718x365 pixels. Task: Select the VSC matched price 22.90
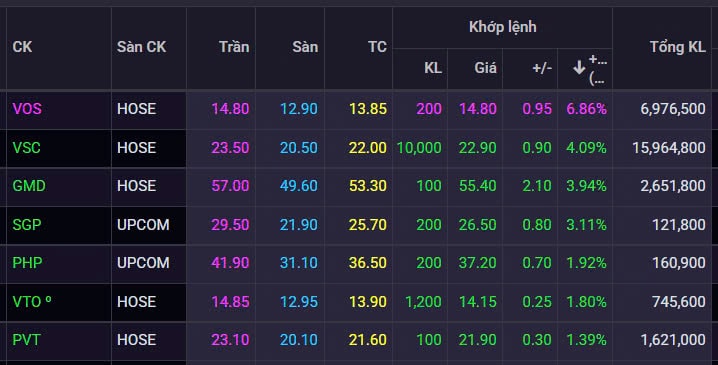[x=478, y=148]
